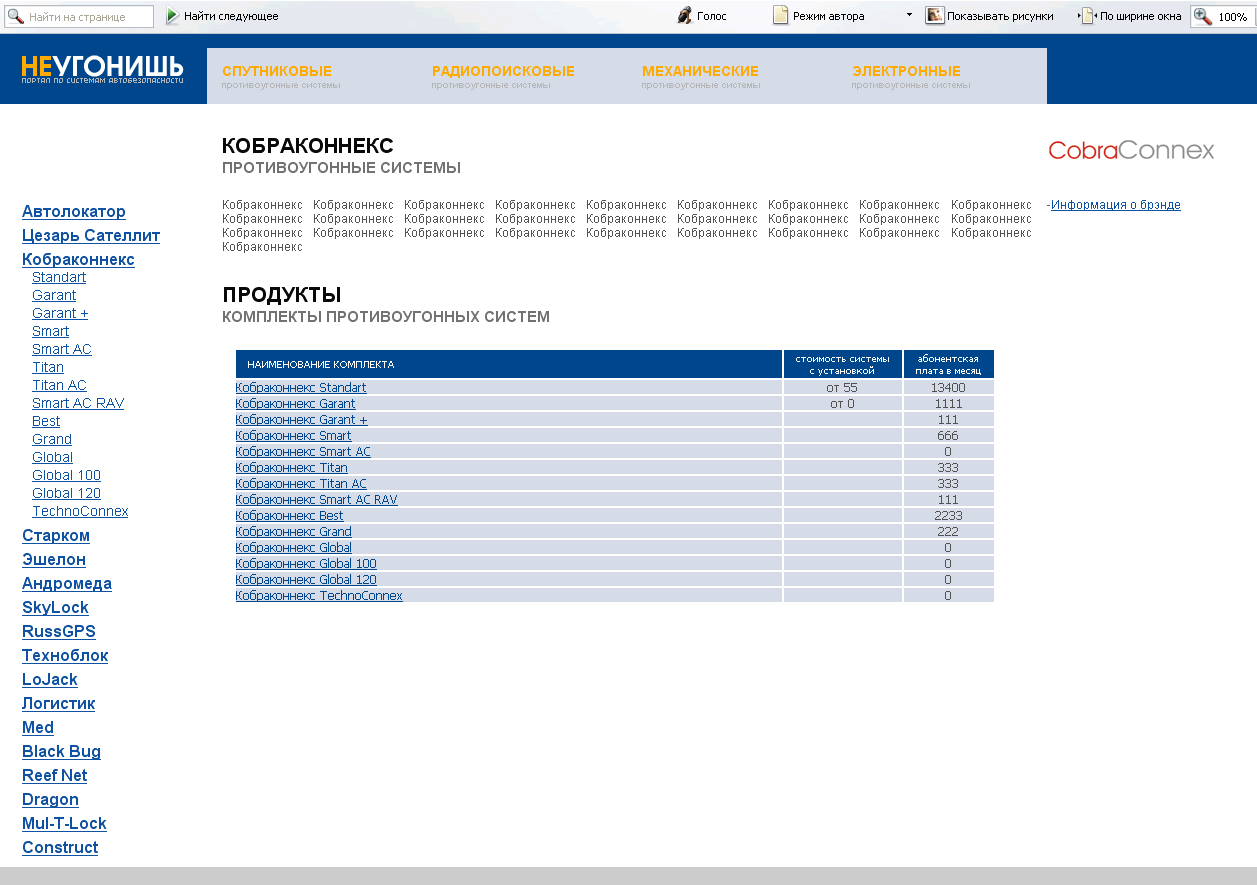The height and width of the screenshot is (885, 1257).
Task: Open the ЭЛЕКТРОННЫЕ tab
Action: 906,71
